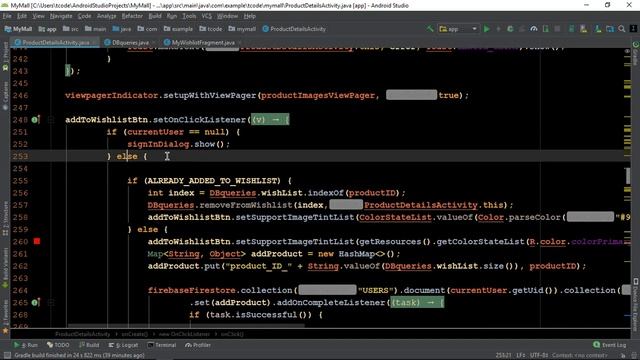Viewport: 640px width, 360px height.
Task: Open the Run menu
Action: click(x=172, y=16)
